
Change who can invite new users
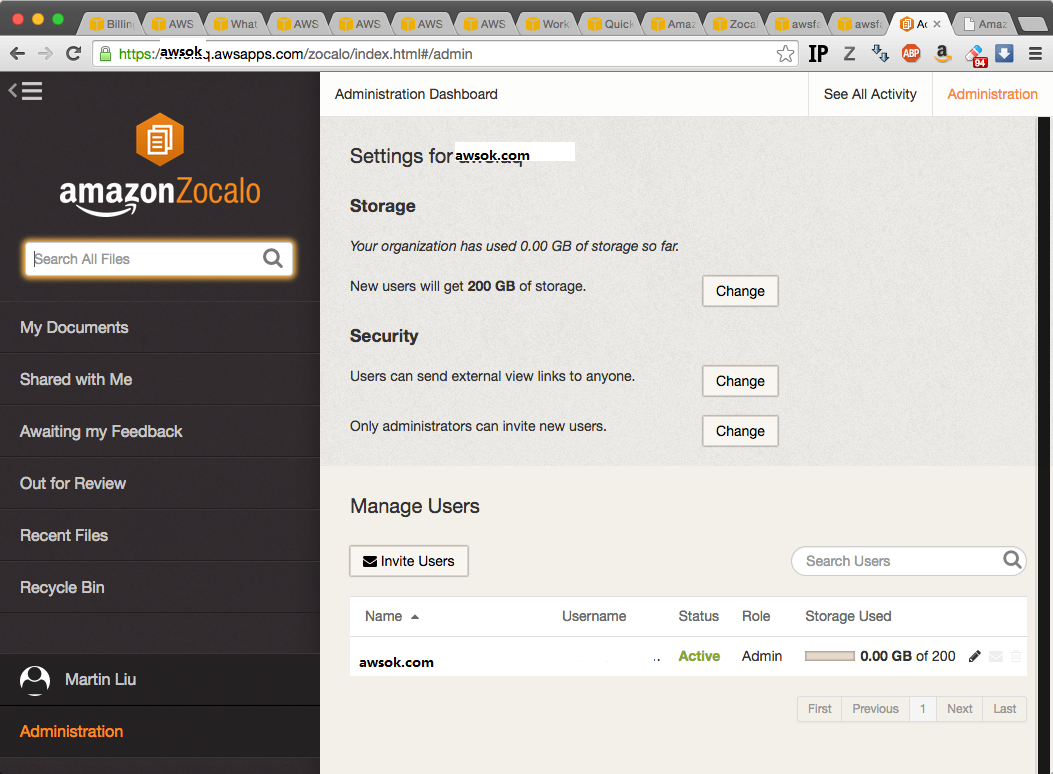coord(740,431)
